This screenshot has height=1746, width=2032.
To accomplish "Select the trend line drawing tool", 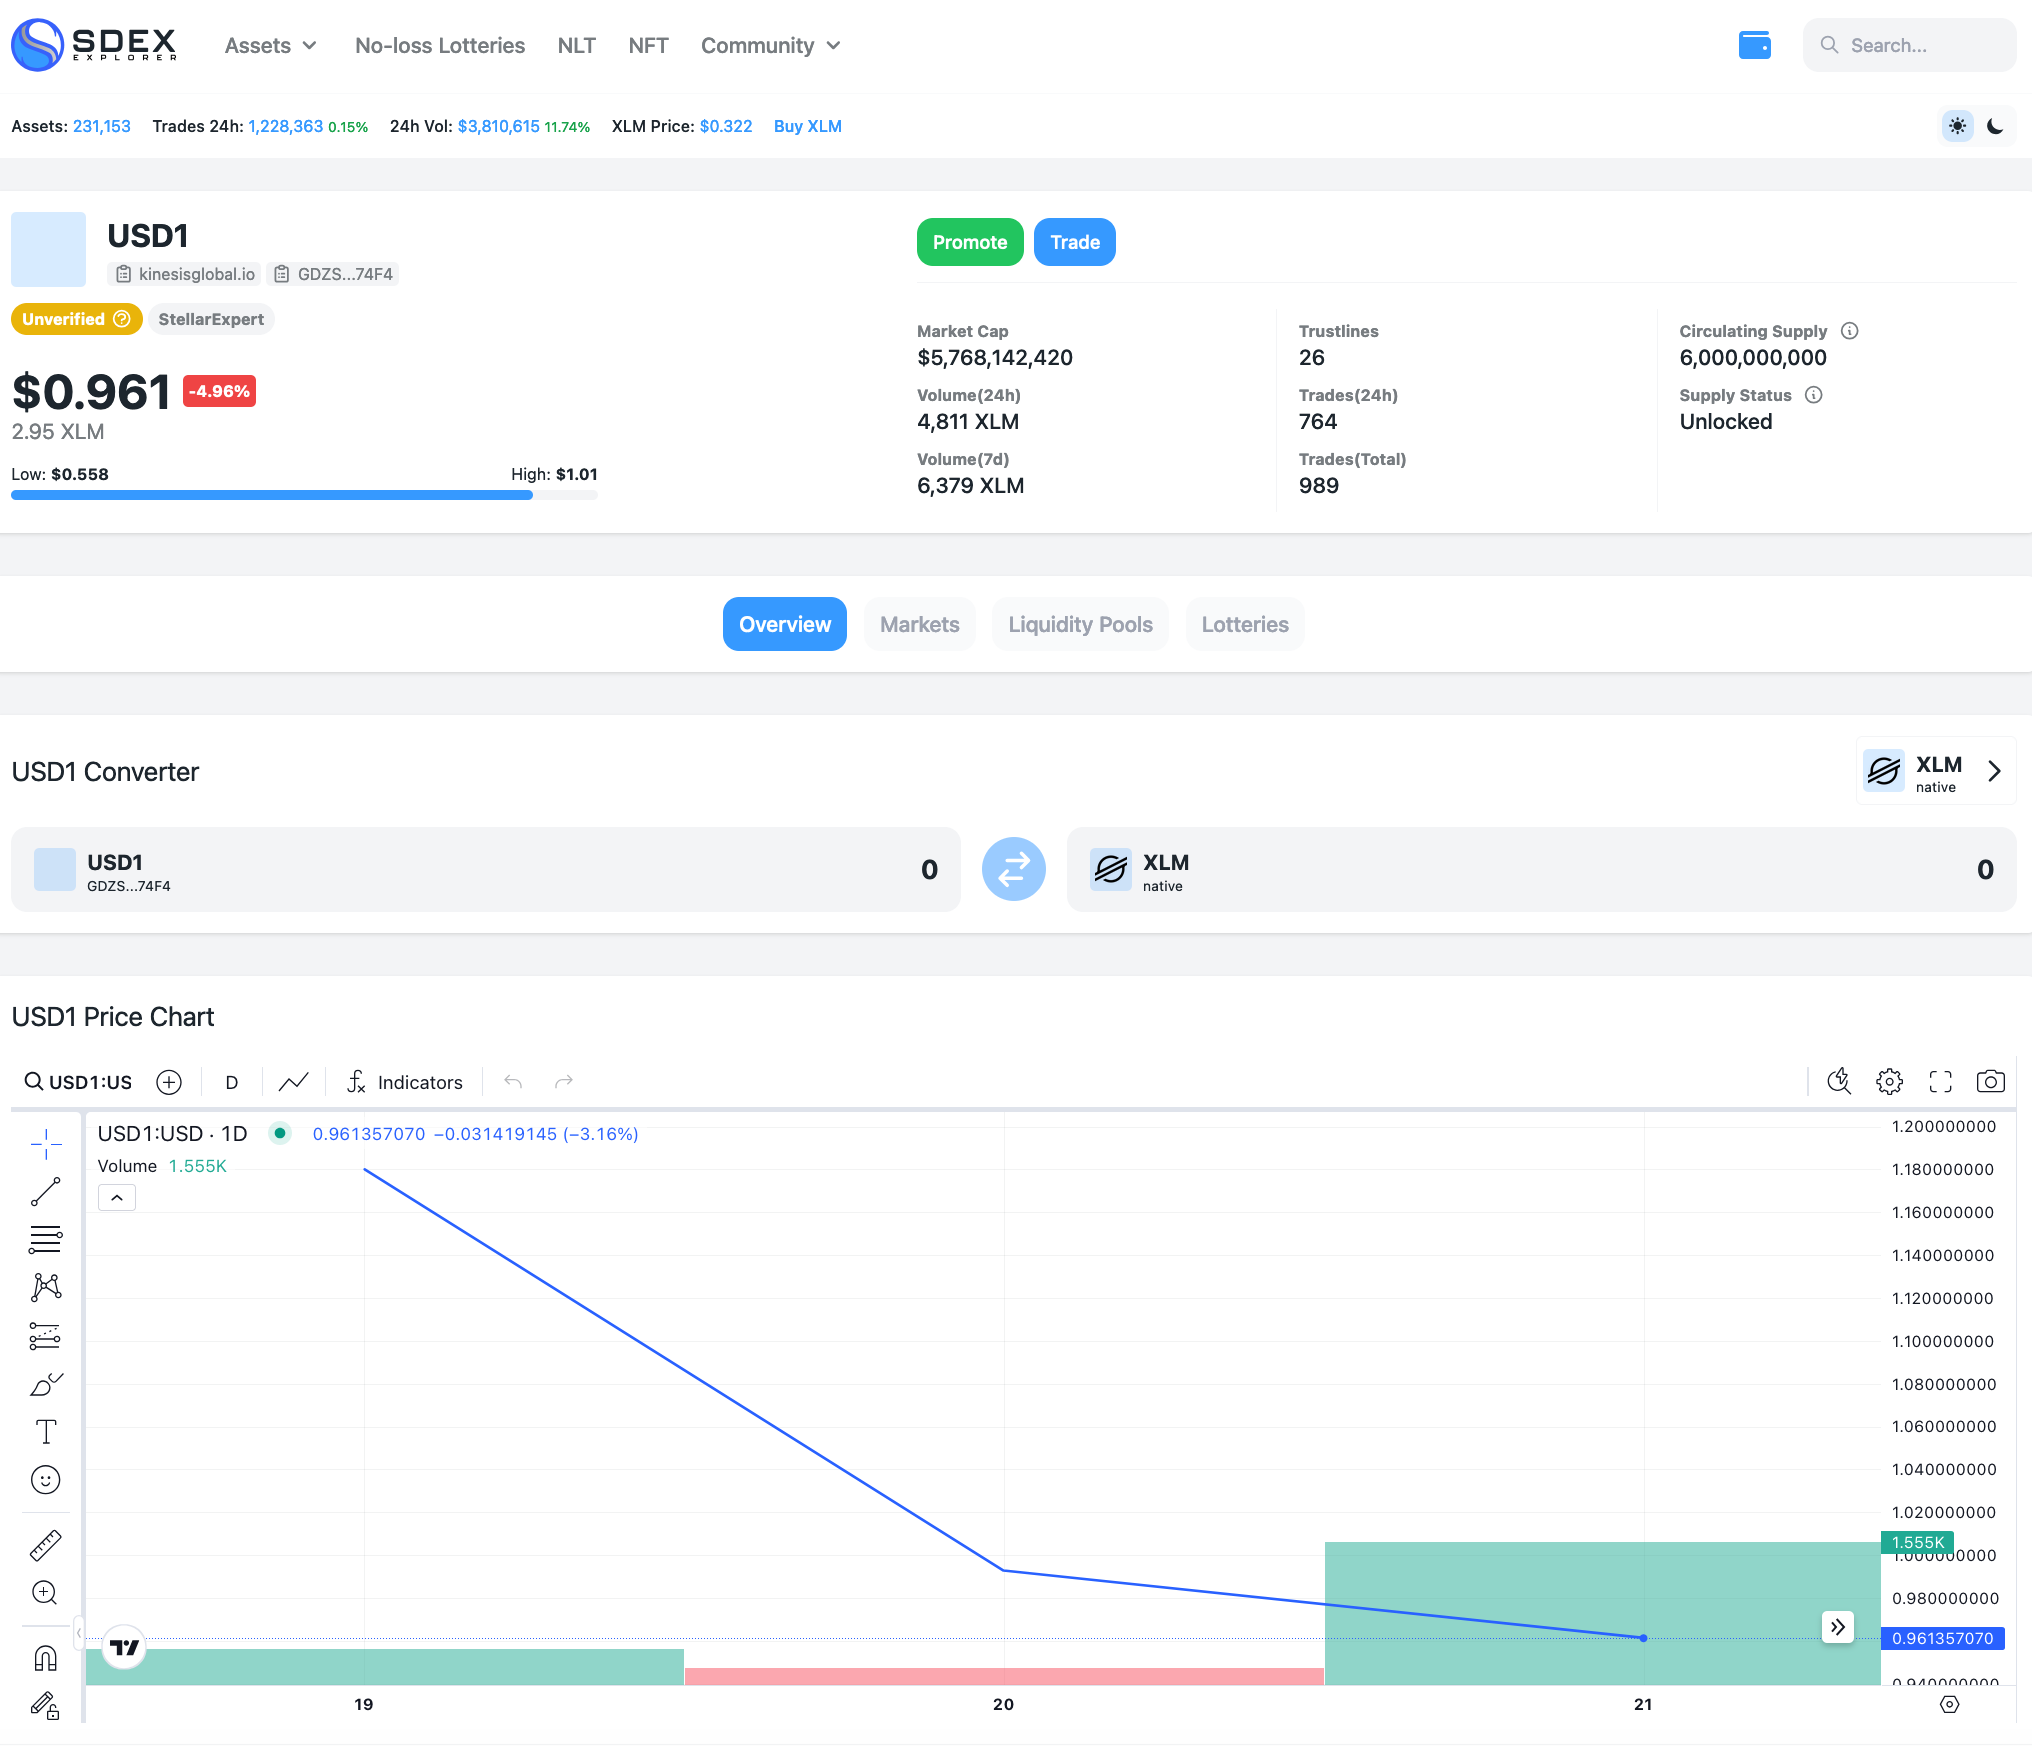I will pyautogui.click(x=46, y=1191).
